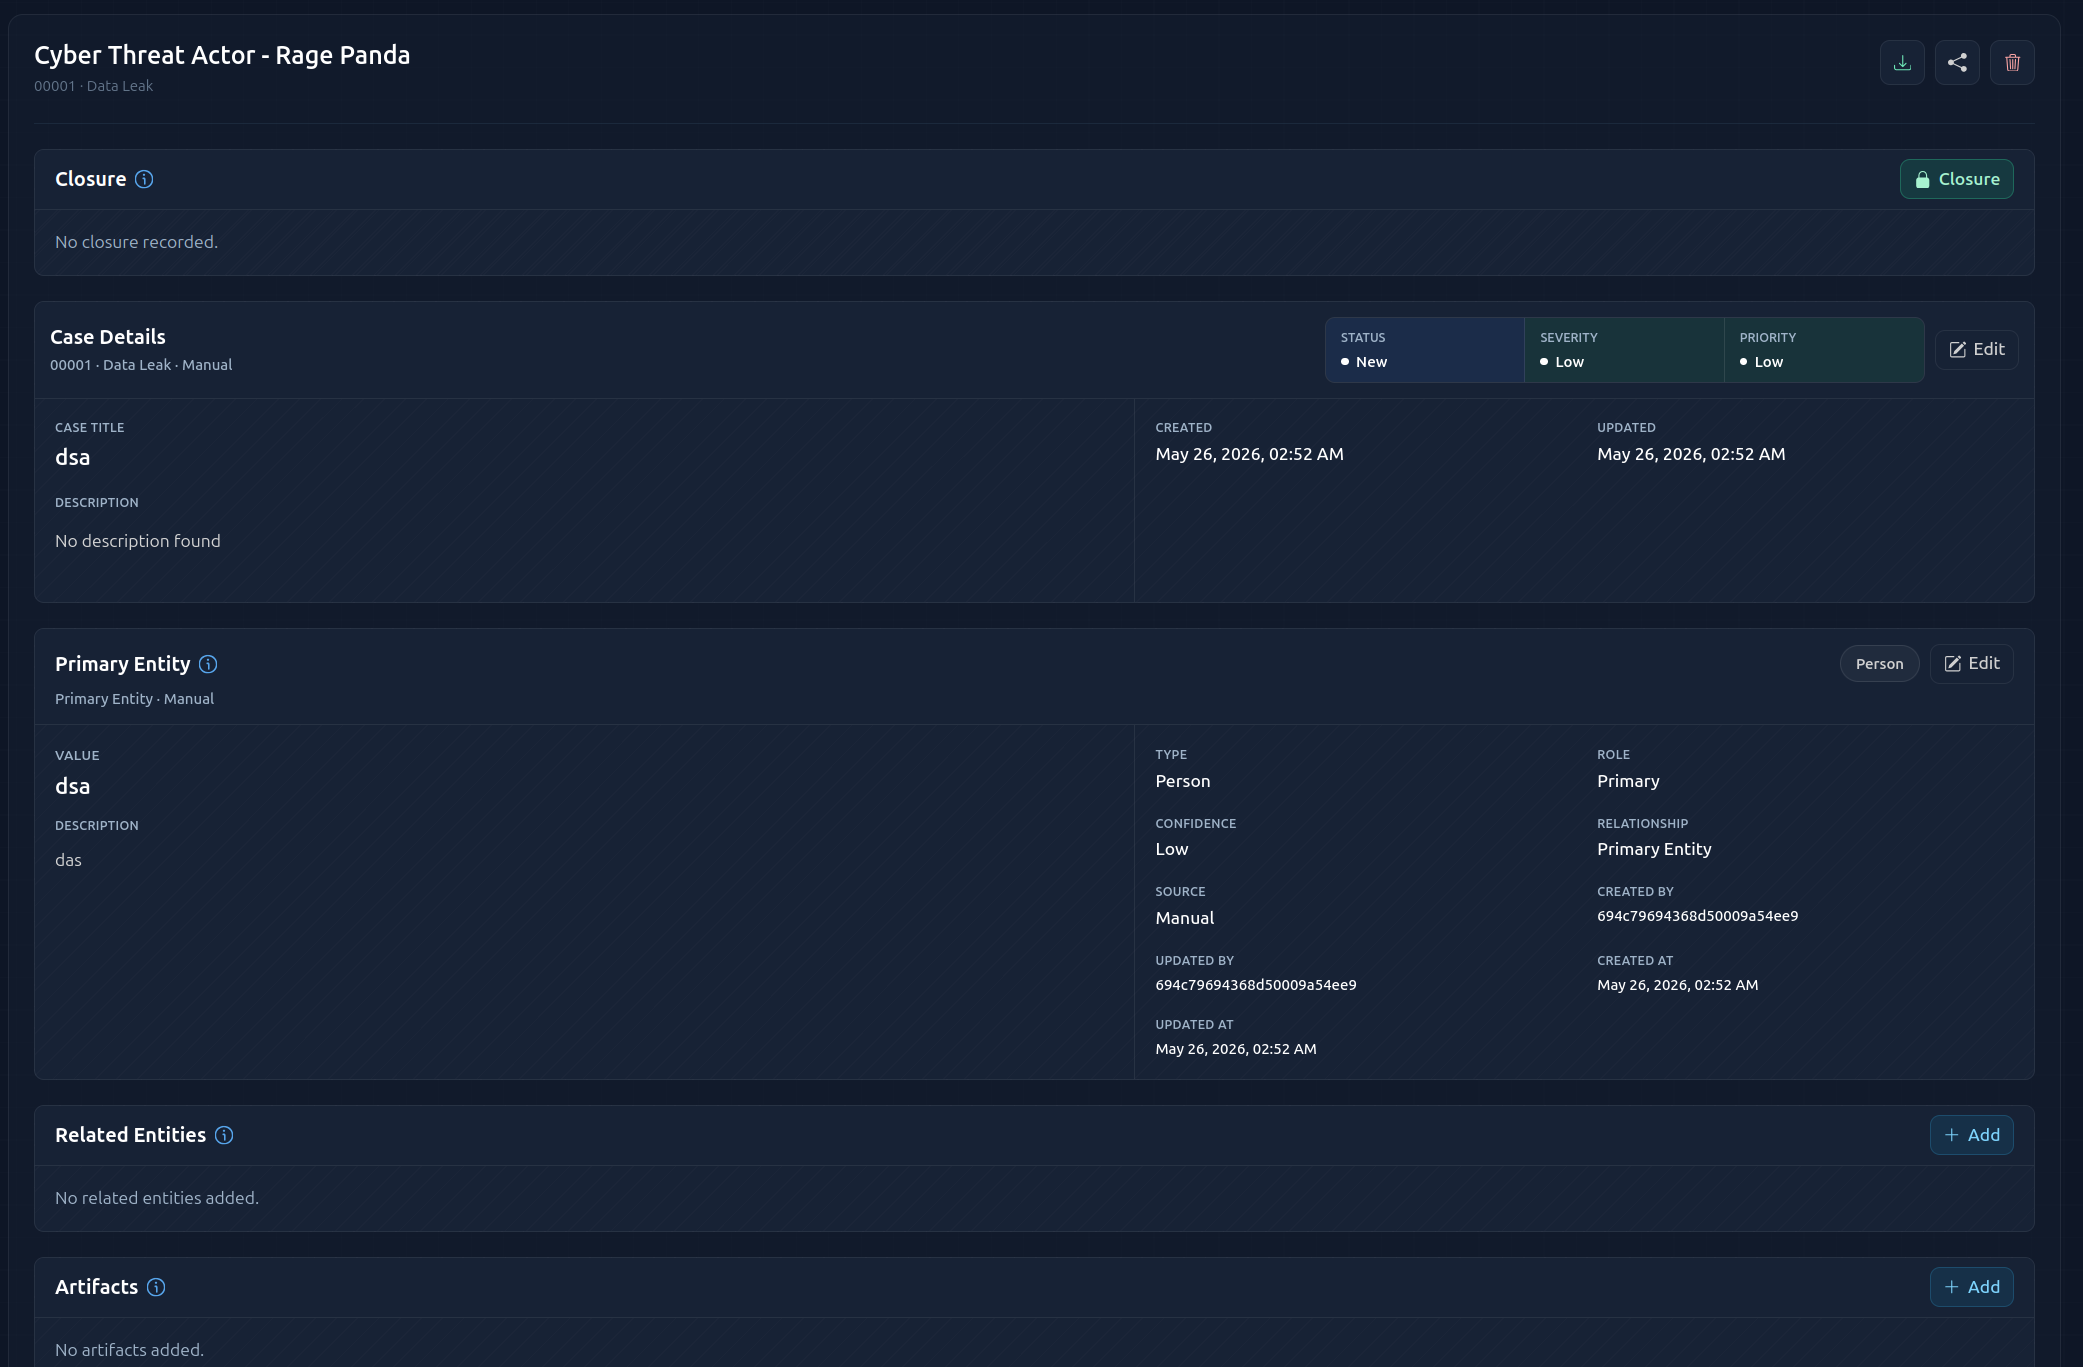Open the share case icon
This screenshot has width=2083, height=1367.
1957,62
